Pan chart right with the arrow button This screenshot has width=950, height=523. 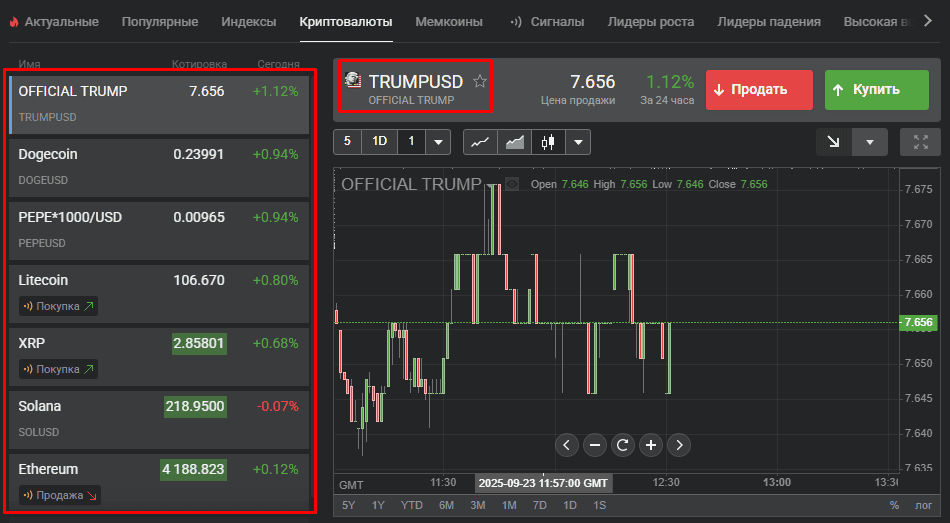click(679, 445)
